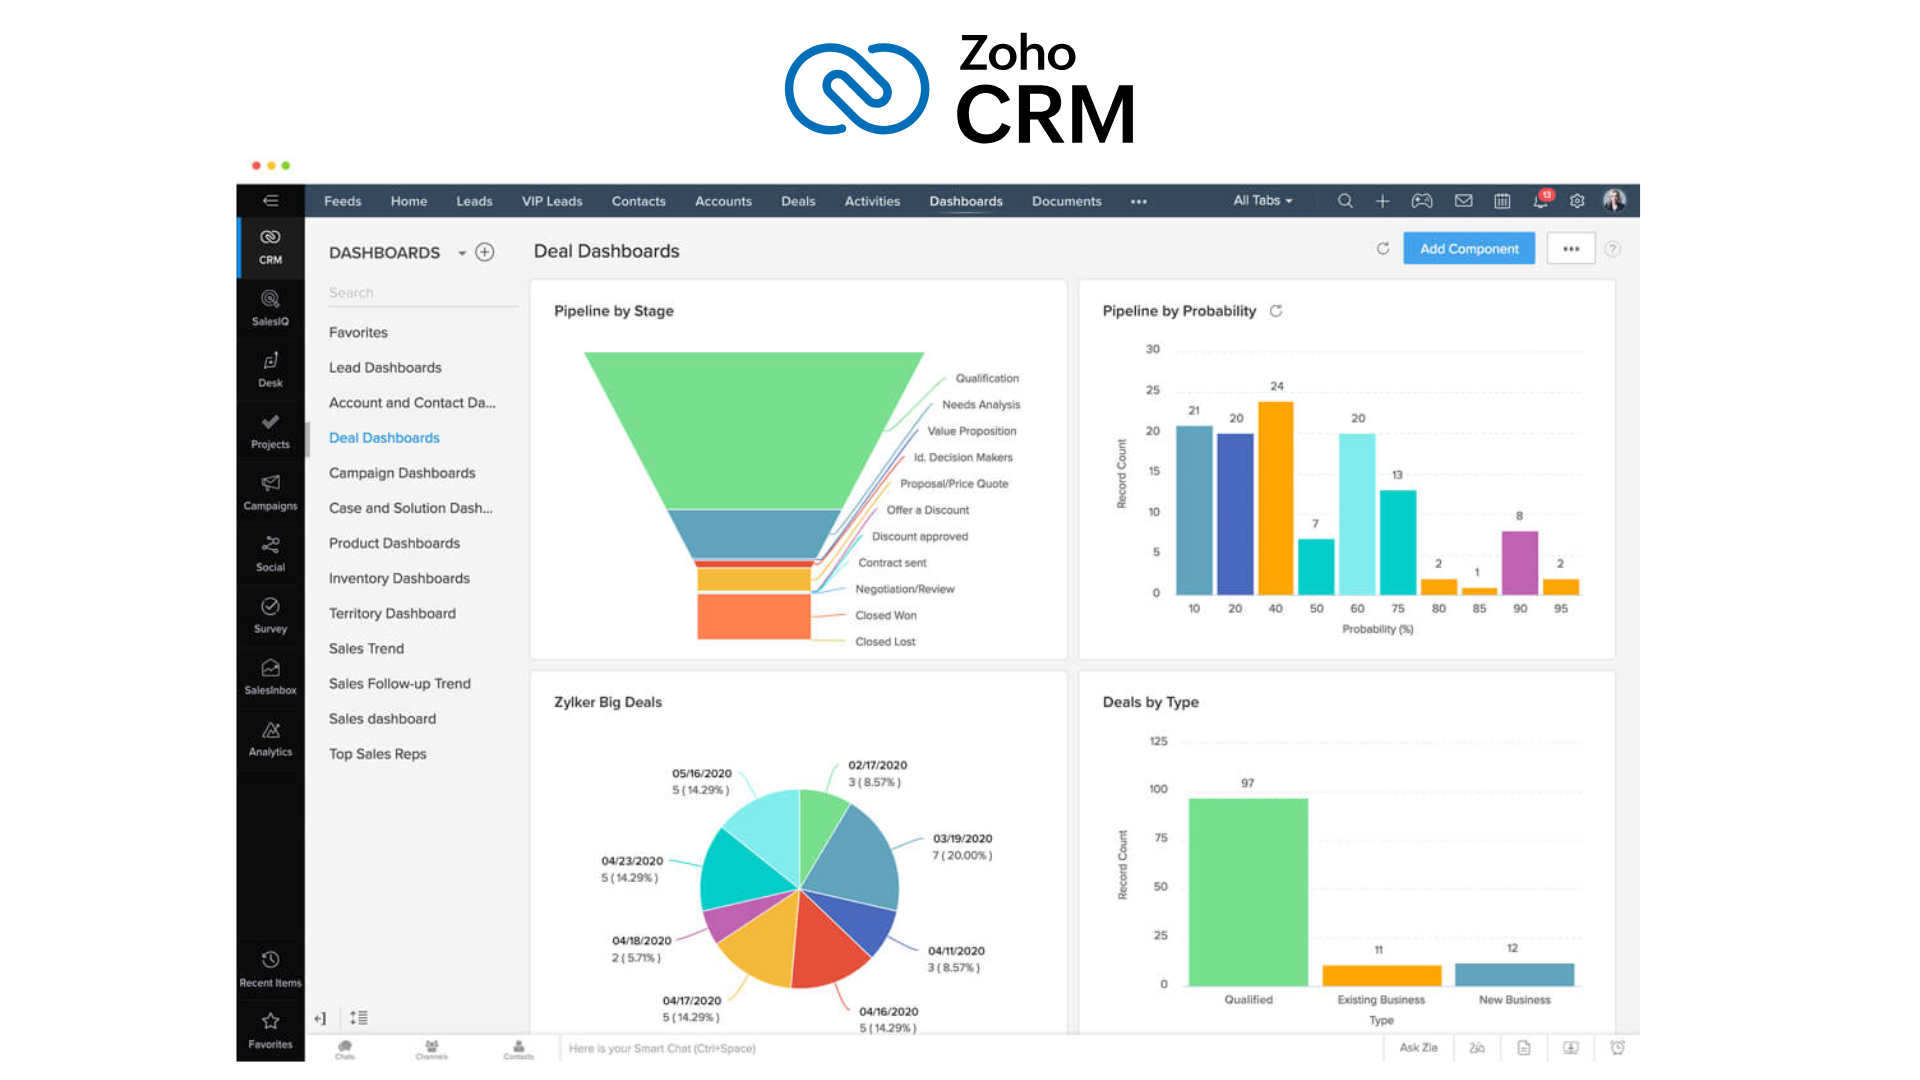
Task: Open SalesInbox from the sidebar
Action: pyautogui.click(x=270, y=677)
